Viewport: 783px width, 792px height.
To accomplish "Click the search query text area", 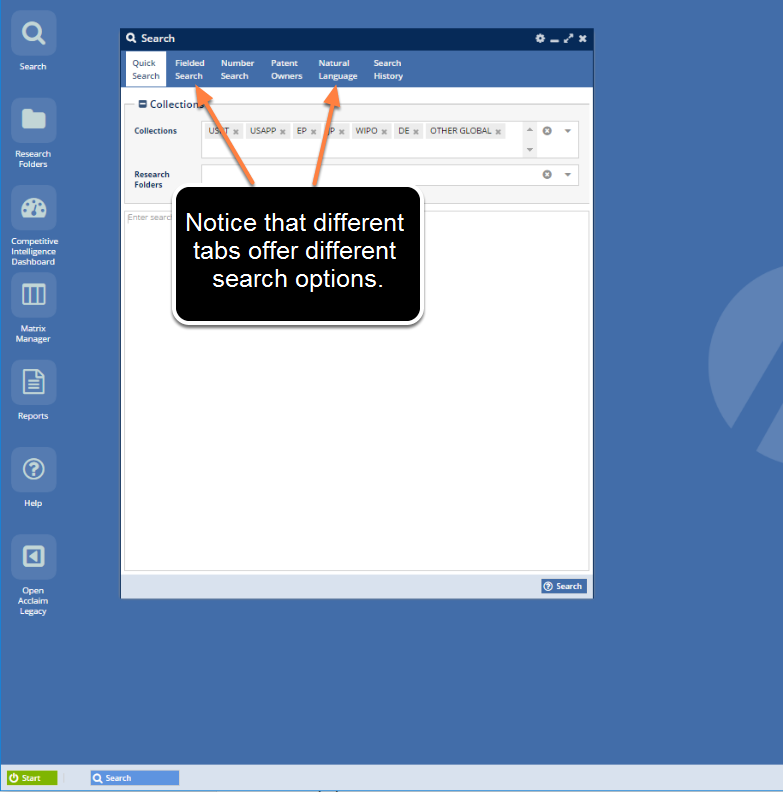I will (357, 390).
